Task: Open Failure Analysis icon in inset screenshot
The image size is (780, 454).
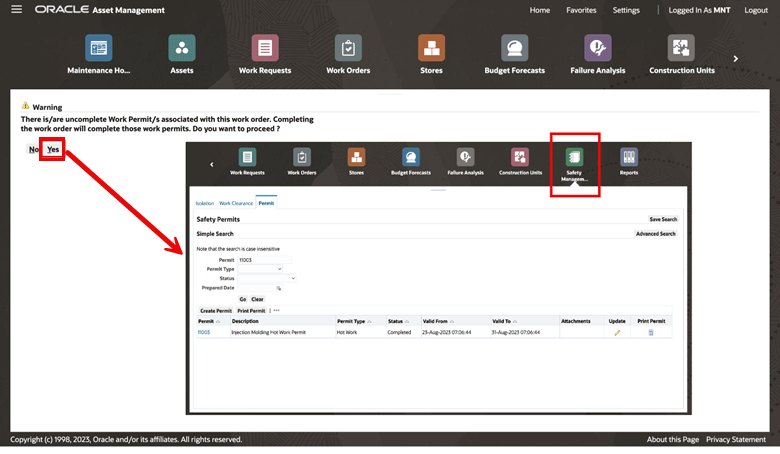Action: coord(465,157)
